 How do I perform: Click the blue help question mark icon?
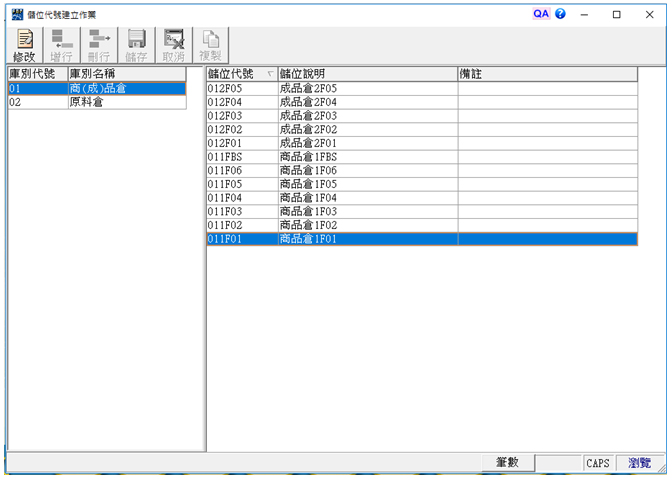click(560, 14)
